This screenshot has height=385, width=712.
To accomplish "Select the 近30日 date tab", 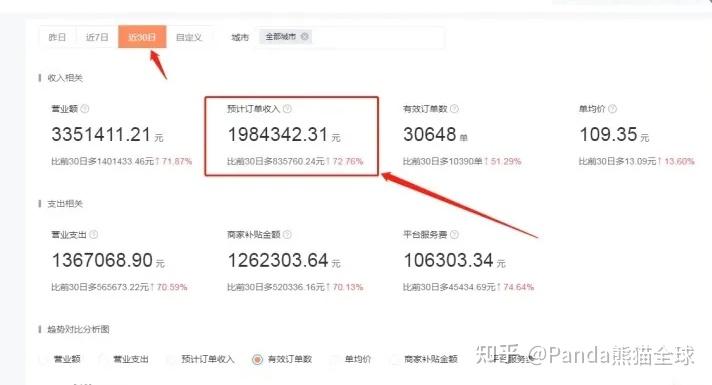I will pyautogui.click(x=142, y=37).
